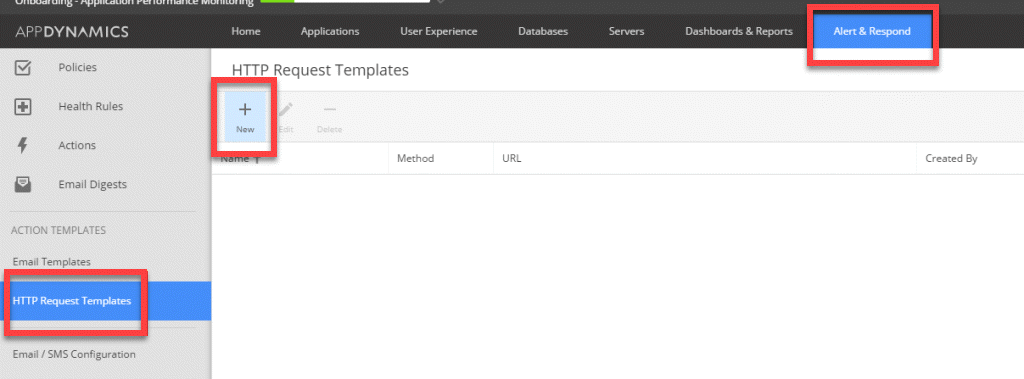1024x379 pixels.
Task: Click the Actions lightning bolt icon
Action: [x=23, y=146]
